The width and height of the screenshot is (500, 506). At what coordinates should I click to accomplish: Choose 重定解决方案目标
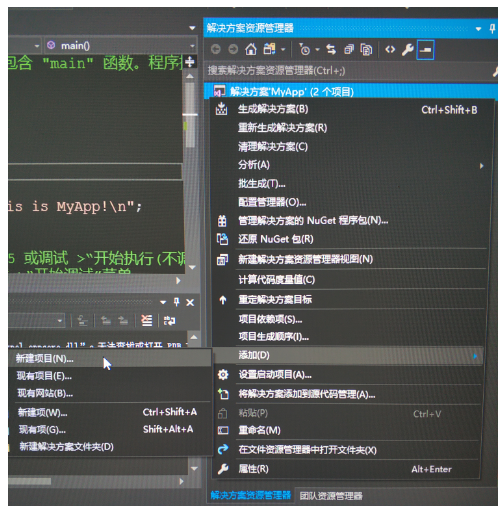(348, 300)
